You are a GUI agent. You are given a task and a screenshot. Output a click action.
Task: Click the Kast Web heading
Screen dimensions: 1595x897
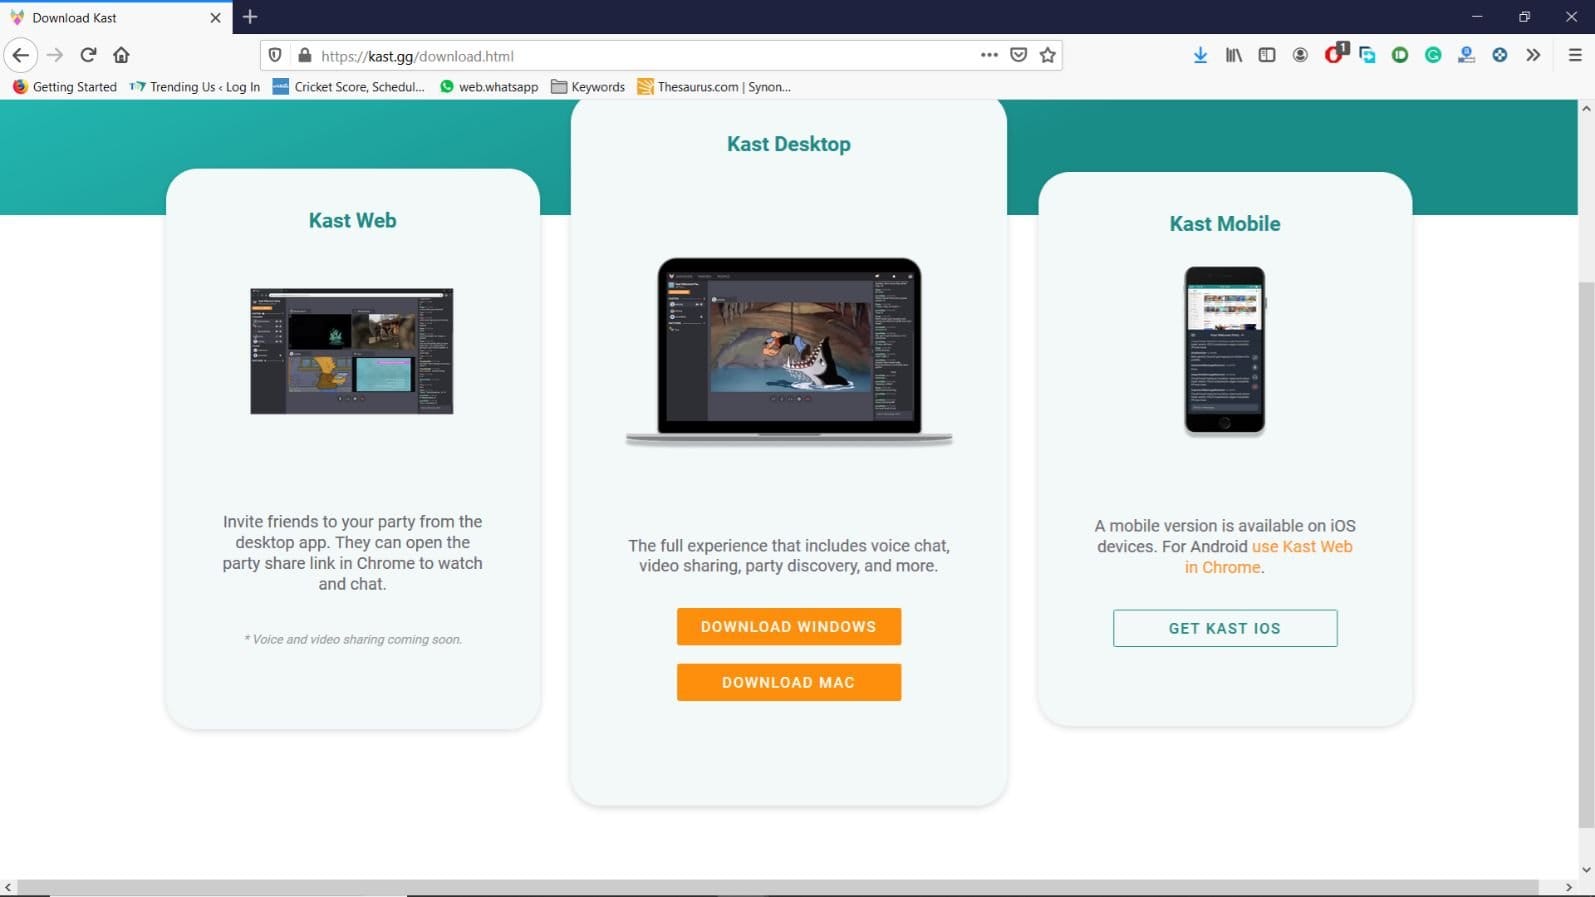(x=352, y=220)
